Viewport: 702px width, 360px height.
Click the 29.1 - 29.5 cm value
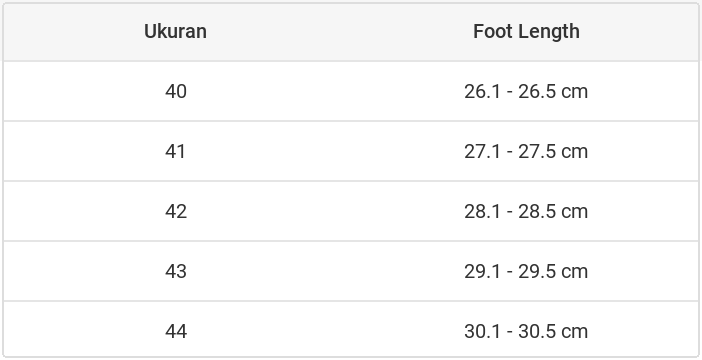(526, 271)
